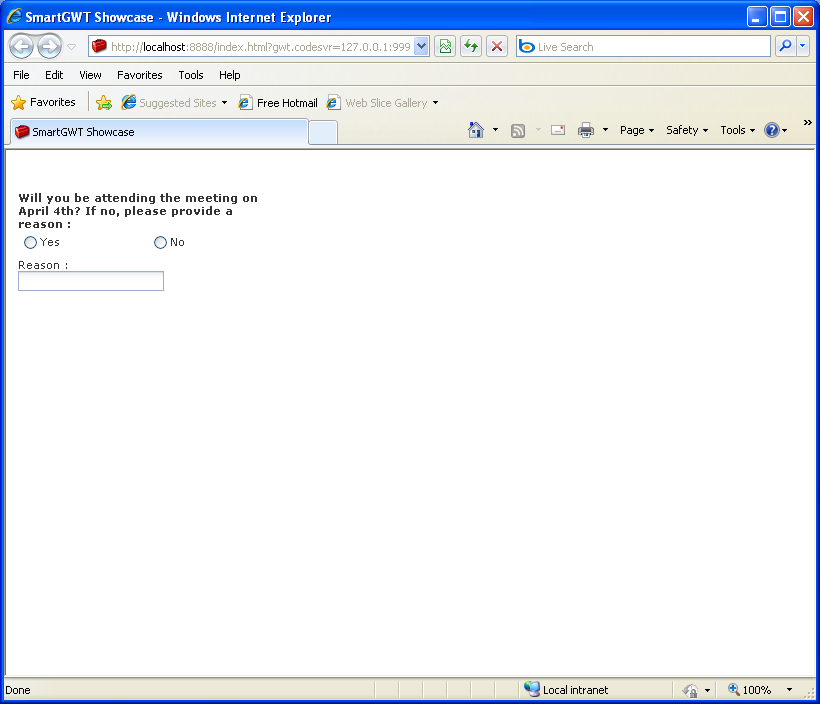
Task: Print the page with the printer icon
Action: click(x=586, y=130)
